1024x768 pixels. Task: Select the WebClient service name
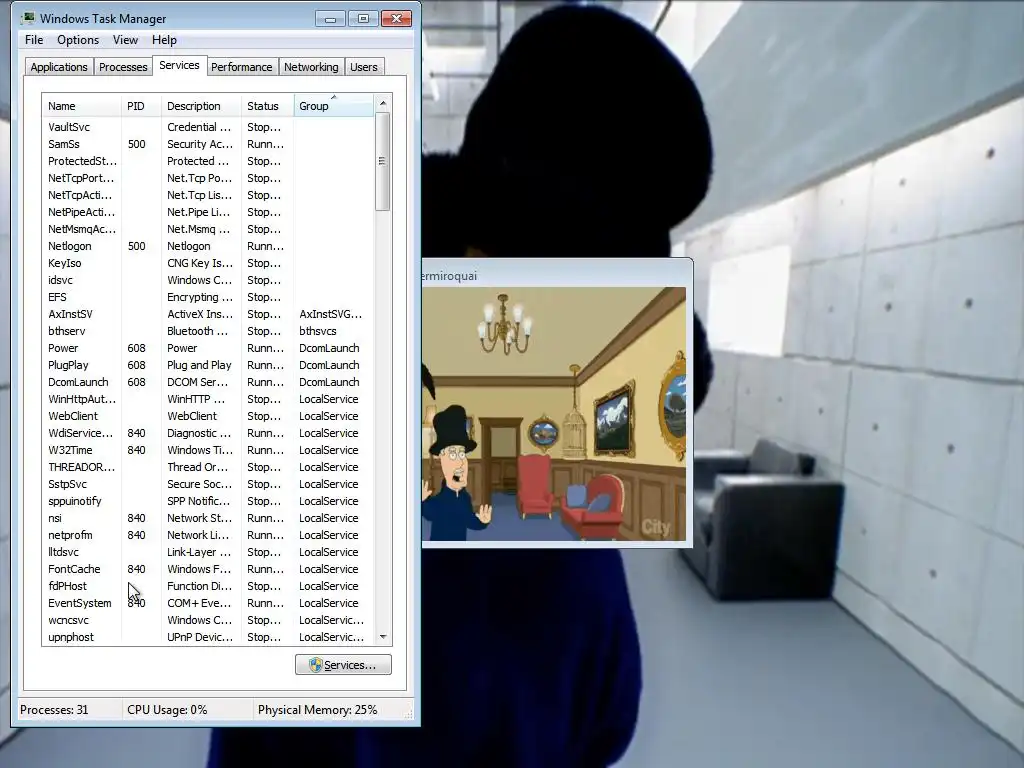(x=73, y=416)
